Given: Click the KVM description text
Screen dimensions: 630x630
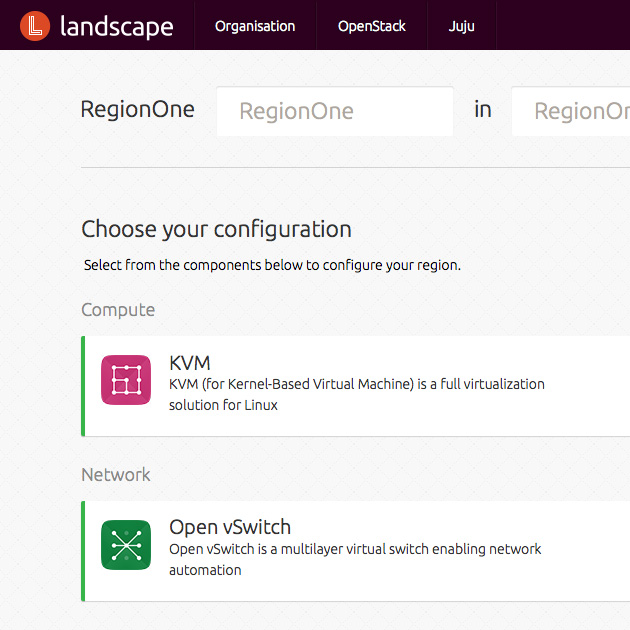Looking at the screenshot, I should click(357, 394).
